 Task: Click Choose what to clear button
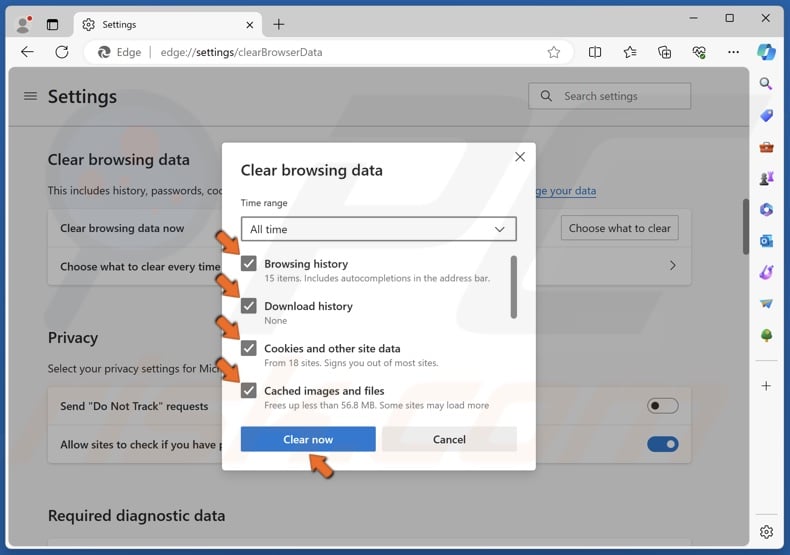pos(619,228)
